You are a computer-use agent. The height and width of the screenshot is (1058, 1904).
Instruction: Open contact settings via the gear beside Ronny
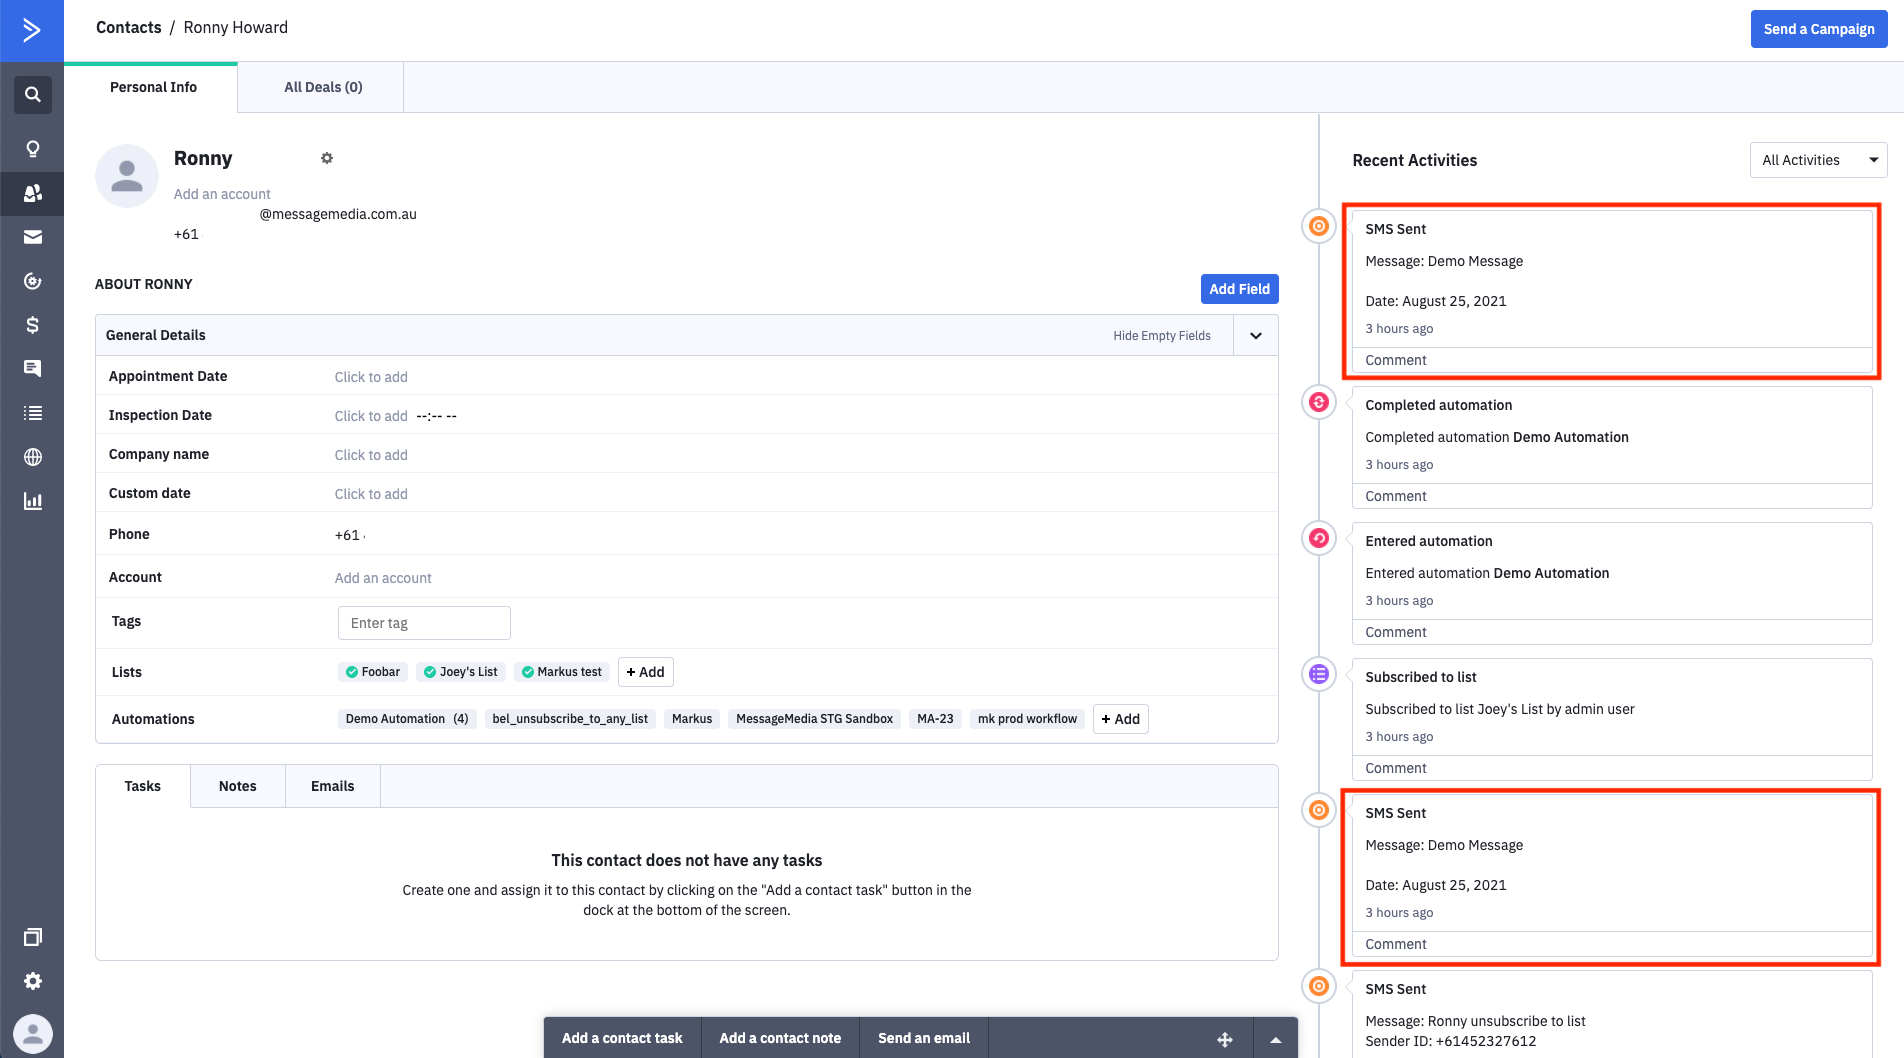[x=327, y=158]
